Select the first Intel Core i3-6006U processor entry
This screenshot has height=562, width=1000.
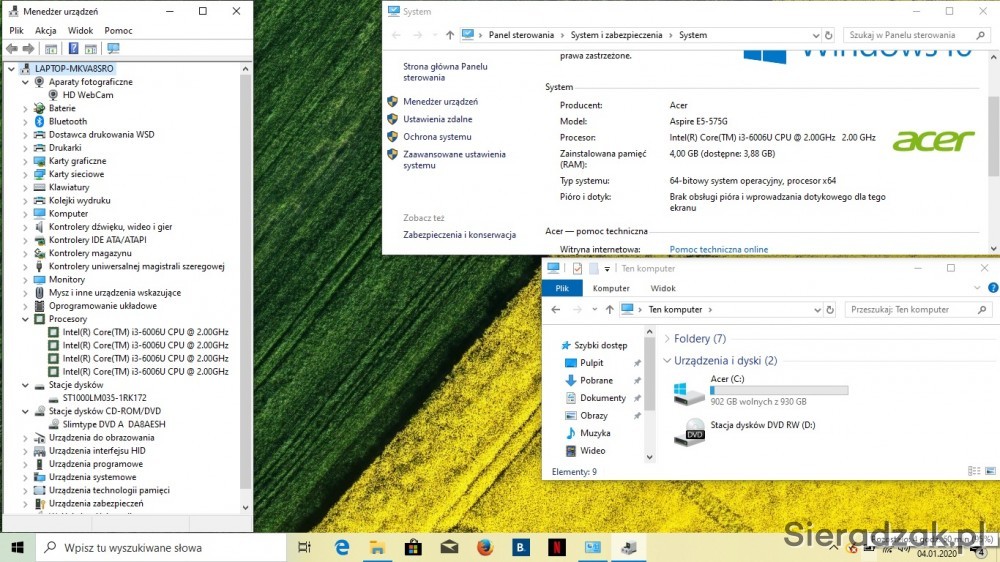pos(145,332)
